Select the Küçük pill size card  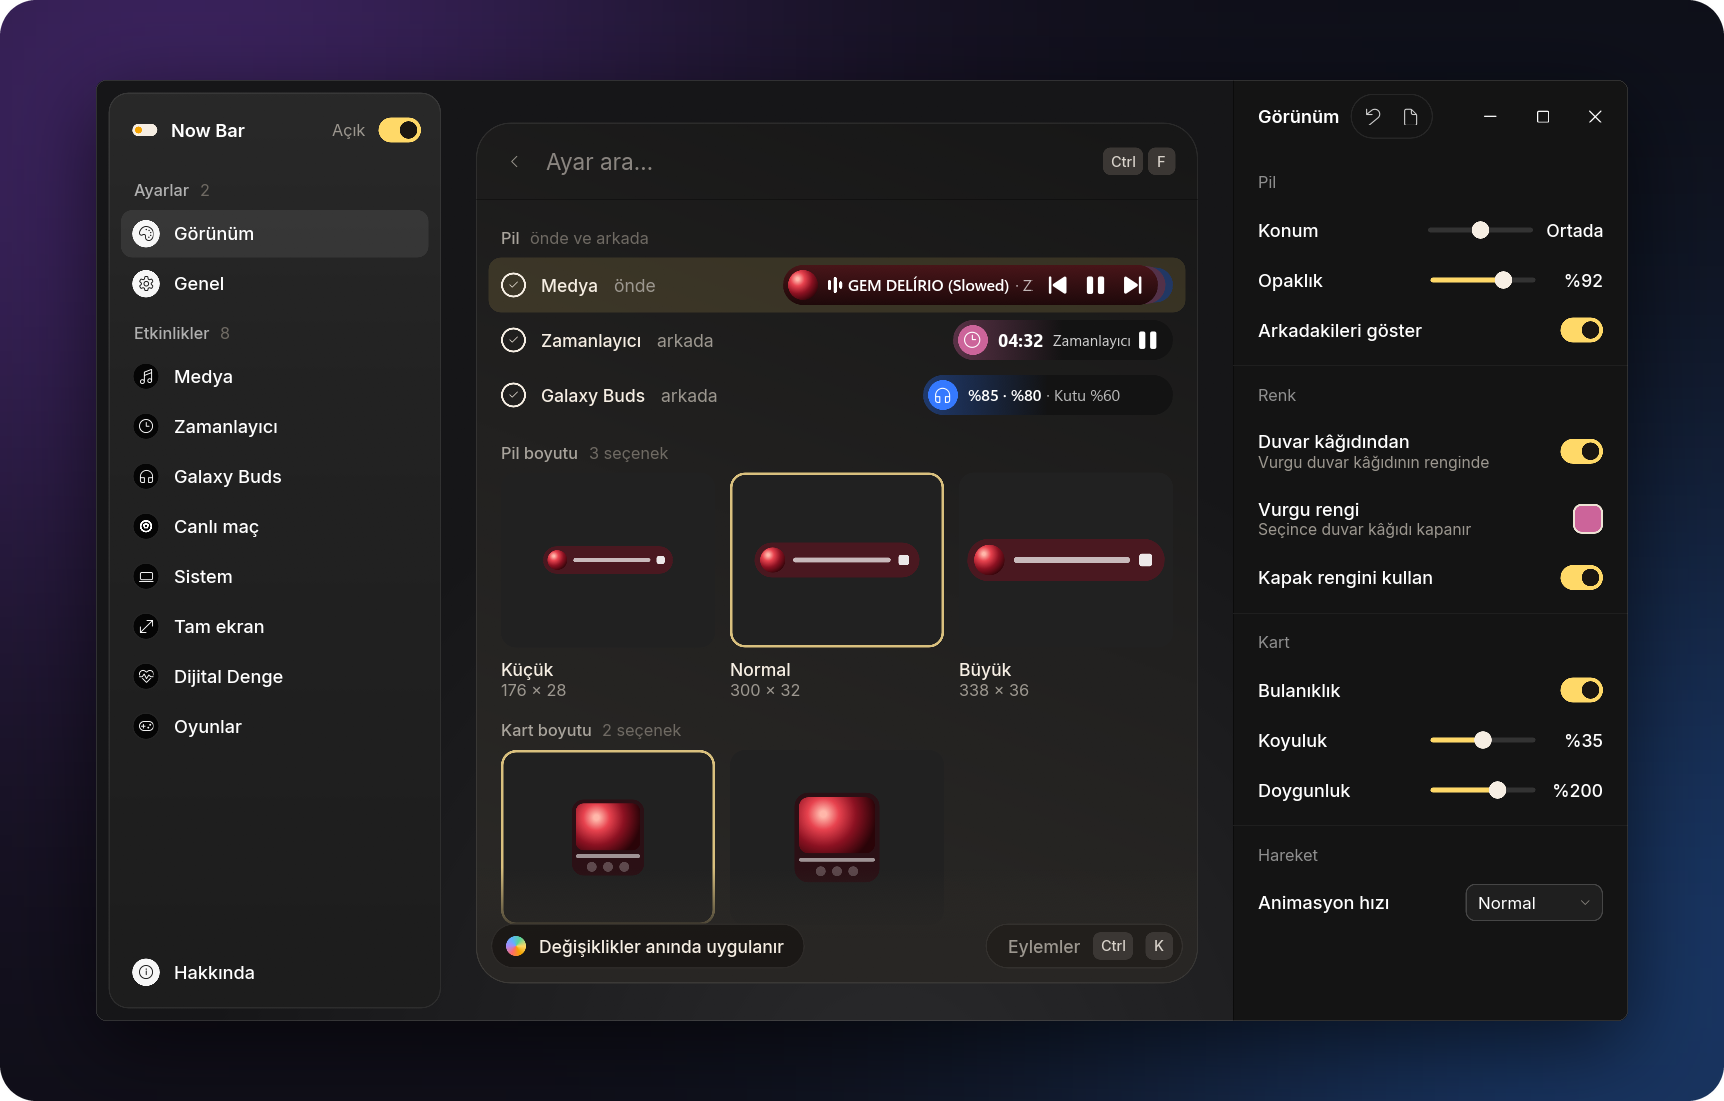pos(607,560)
